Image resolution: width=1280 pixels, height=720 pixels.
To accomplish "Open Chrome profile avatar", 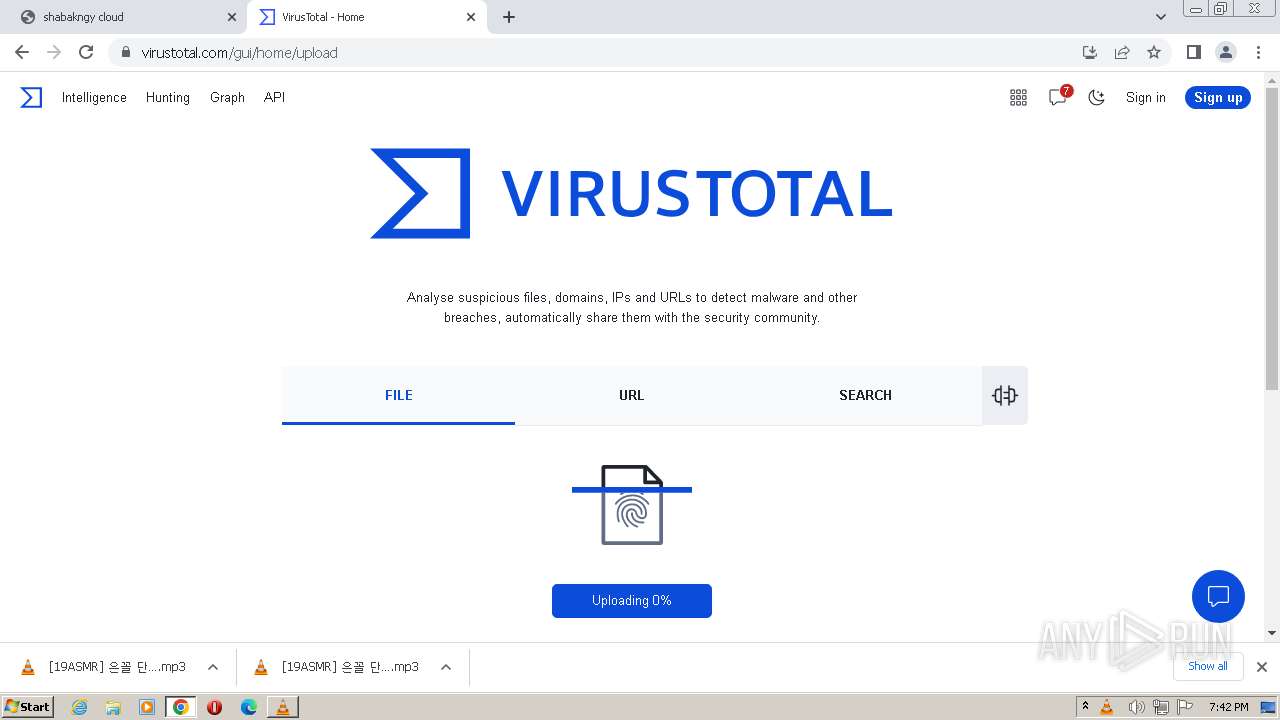I will 1226,52.
